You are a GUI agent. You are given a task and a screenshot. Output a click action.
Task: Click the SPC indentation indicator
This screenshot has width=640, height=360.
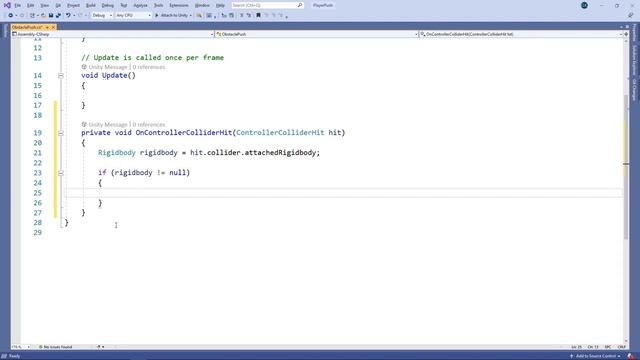(x=608, y=347)
